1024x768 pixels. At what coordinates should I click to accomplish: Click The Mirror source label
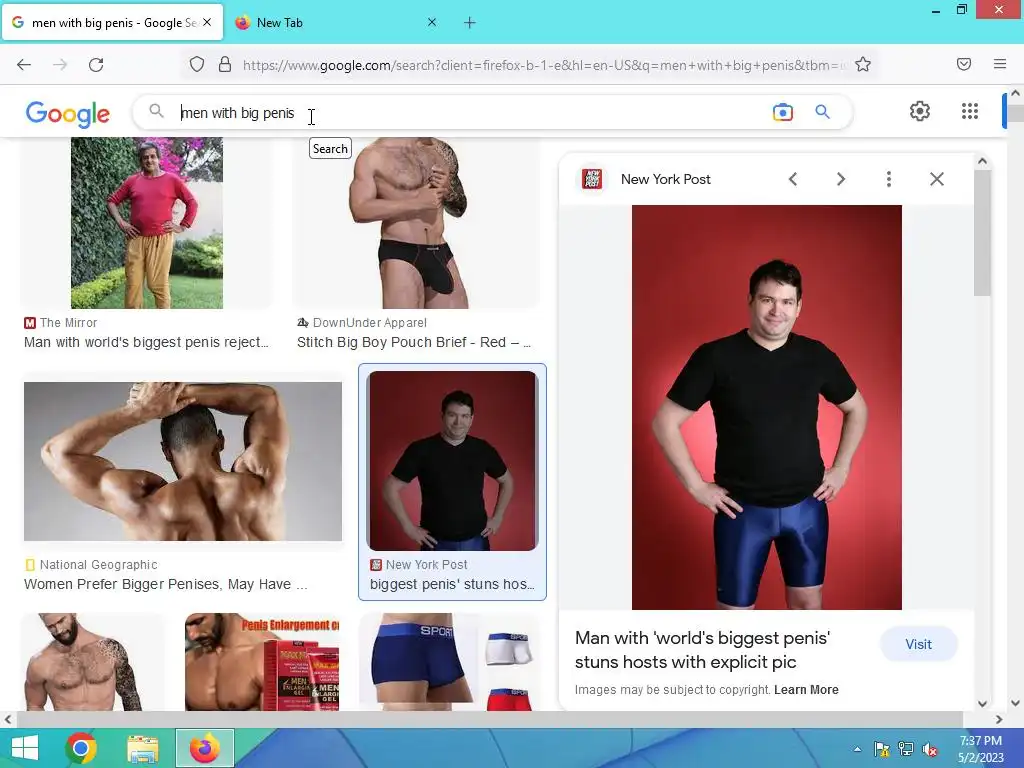pyautogui.click(x=68, y=323)
